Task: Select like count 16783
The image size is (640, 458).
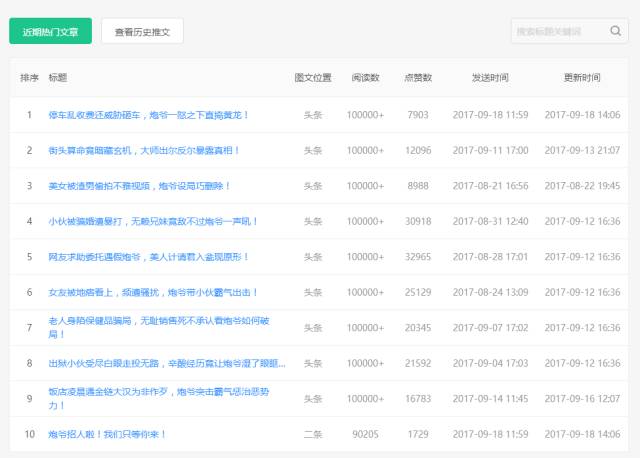Action: 418,399
